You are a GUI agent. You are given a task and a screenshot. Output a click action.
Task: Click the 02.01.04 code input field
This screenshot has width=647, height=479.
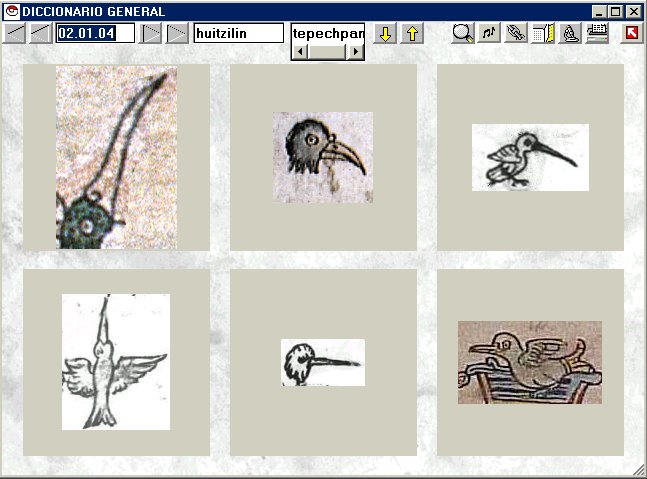point(95,33)
